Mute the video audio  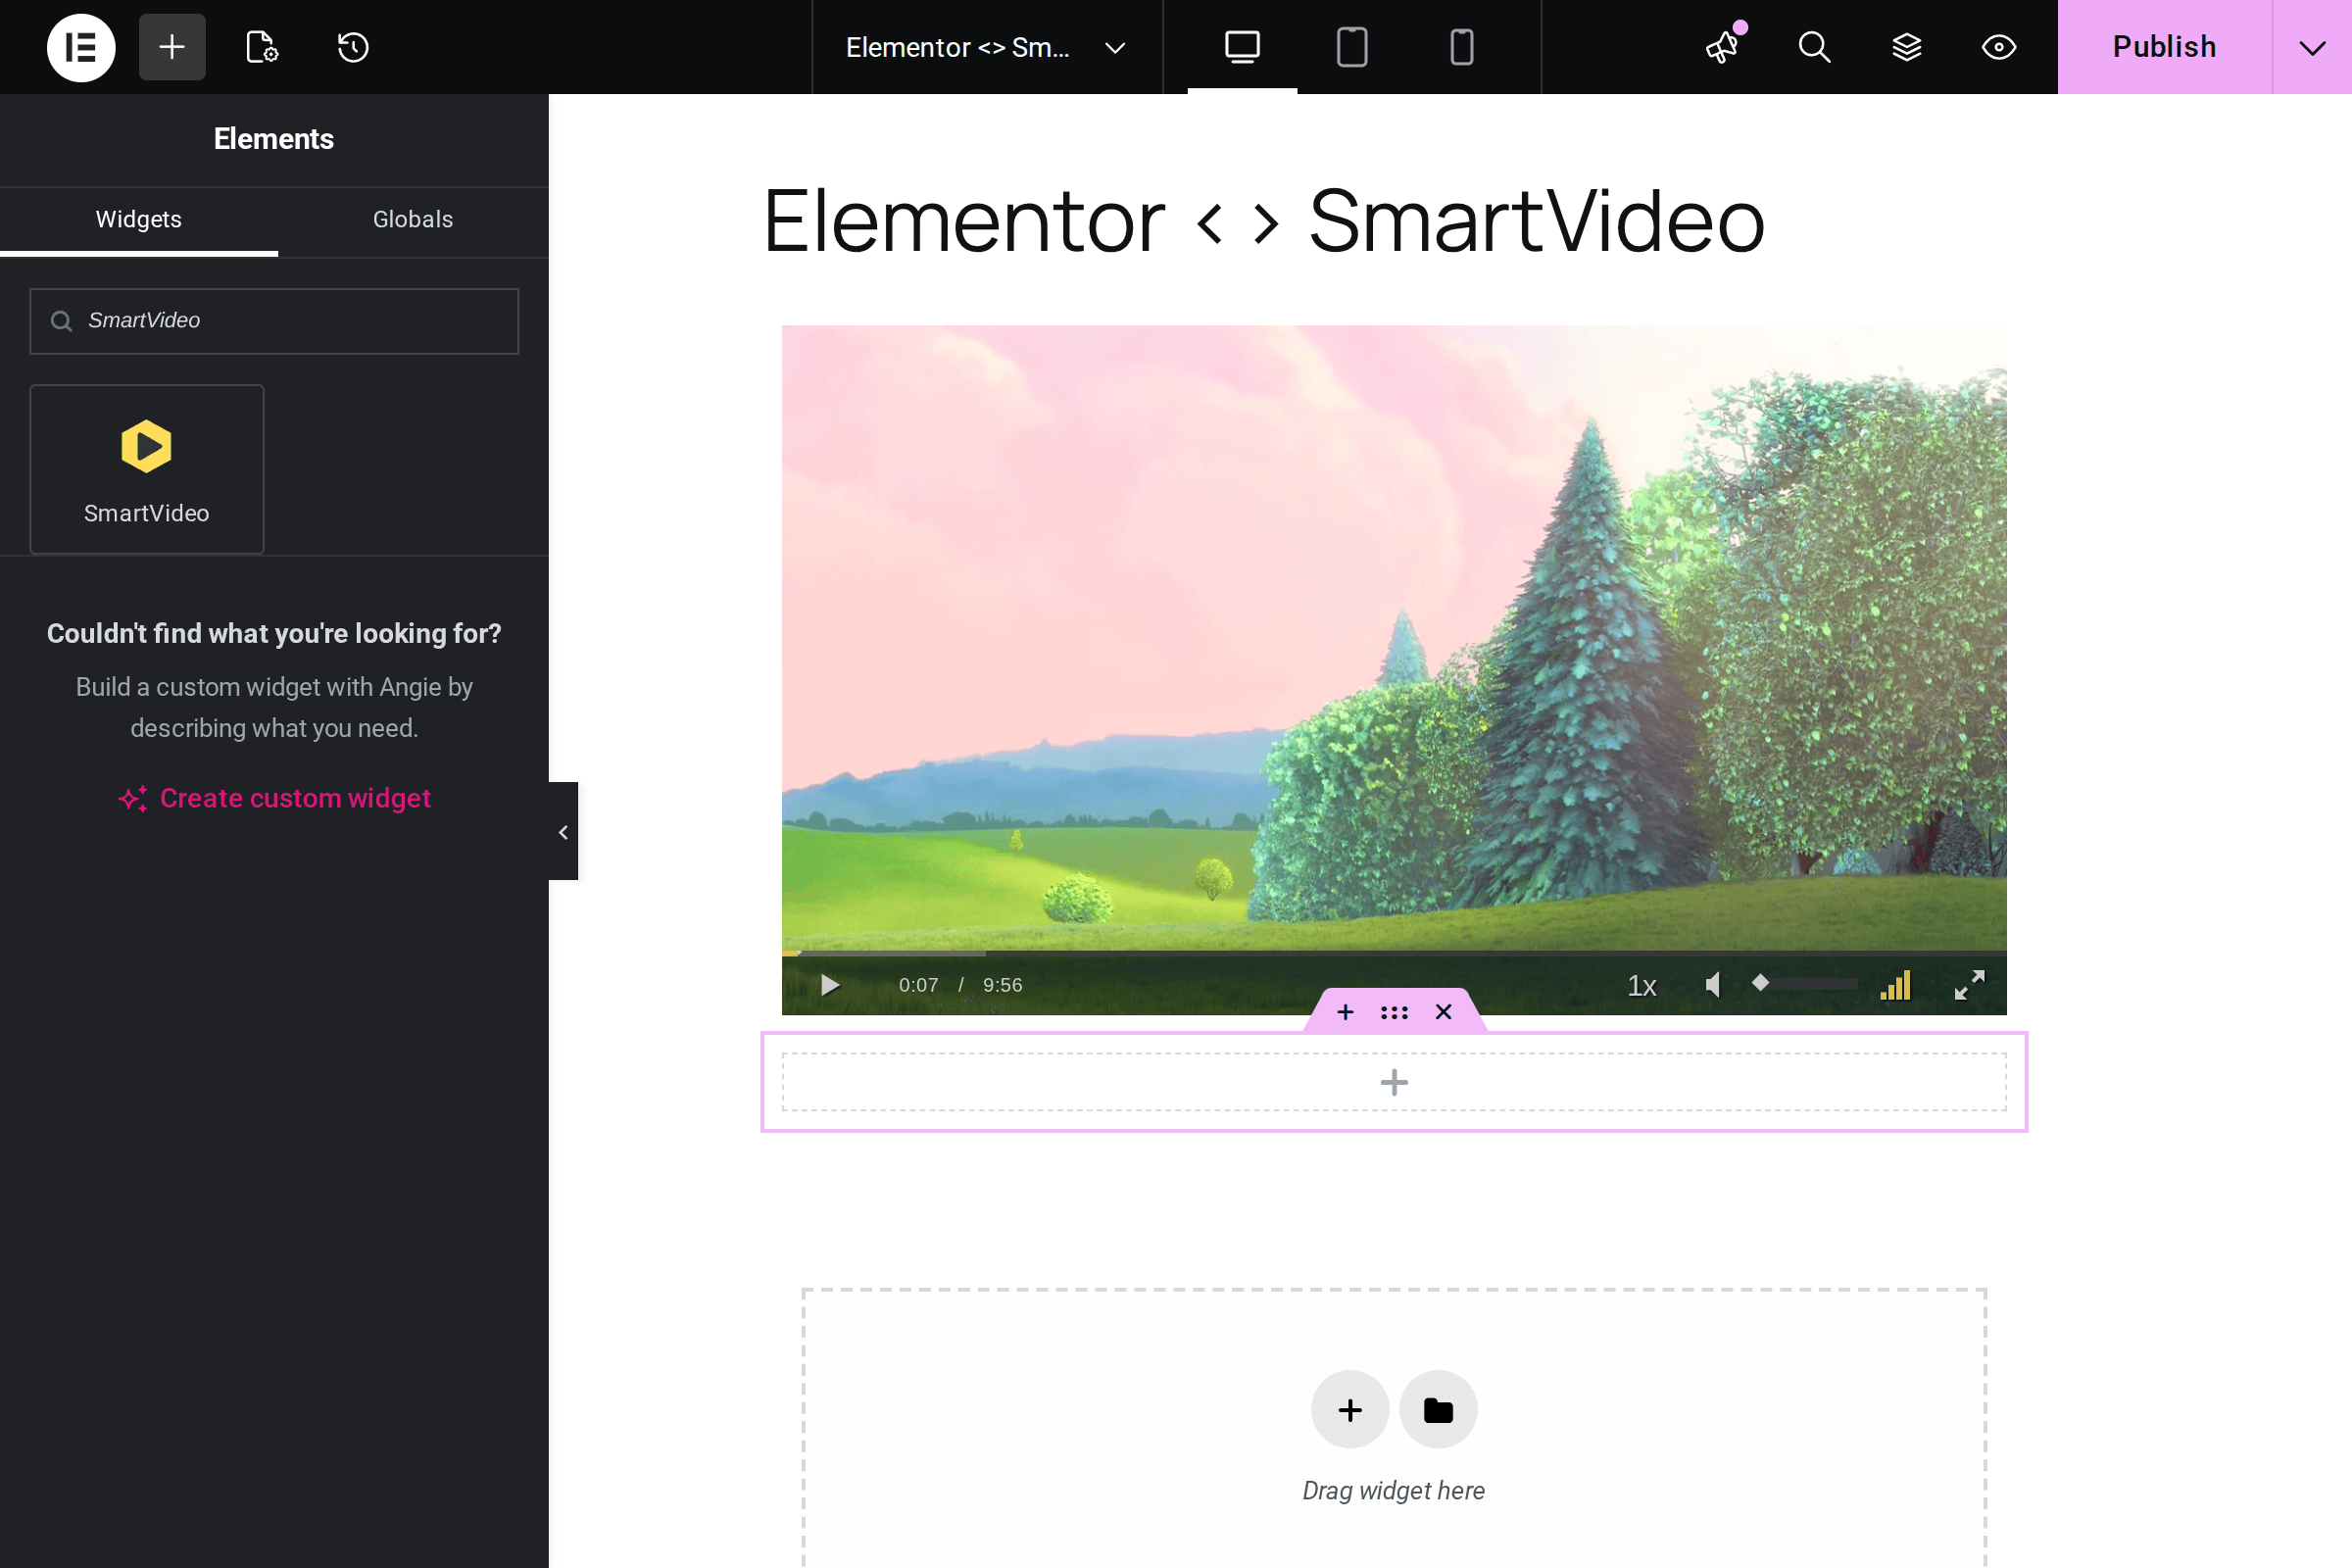point(1712,984)
